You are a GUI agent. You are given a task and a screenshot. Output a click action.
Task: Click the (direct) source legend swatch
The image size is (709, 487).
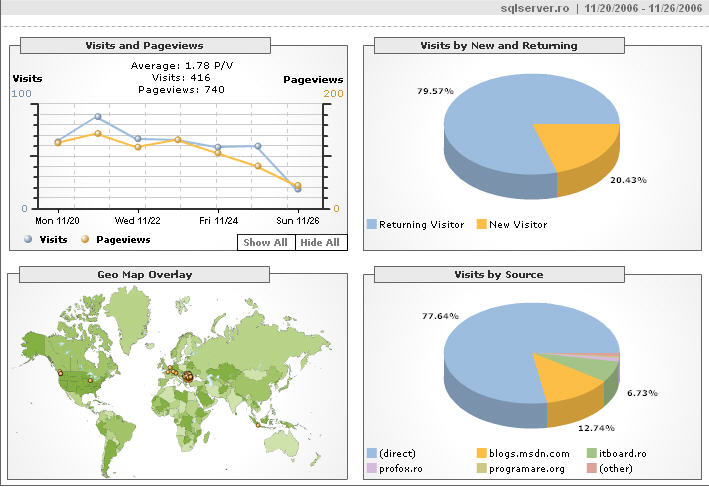[x=372, y=453]
